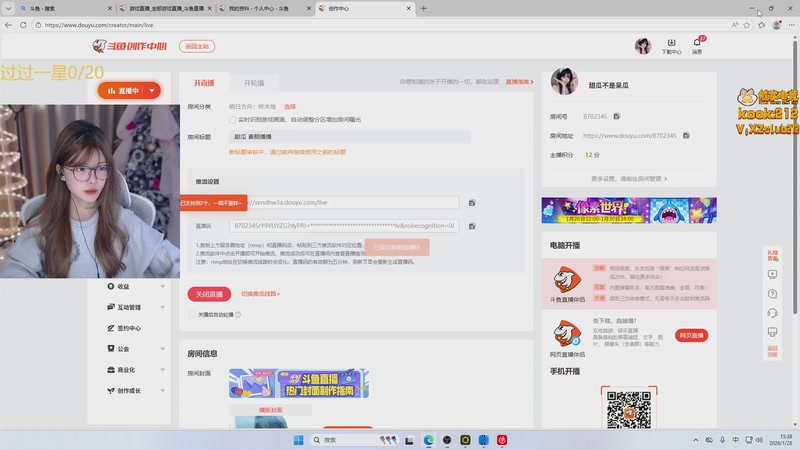This screenshot has width=800, height=450.
Task: Expand the 公会 menu arrow
Action: pyautogui.click(x=163, y=349)
